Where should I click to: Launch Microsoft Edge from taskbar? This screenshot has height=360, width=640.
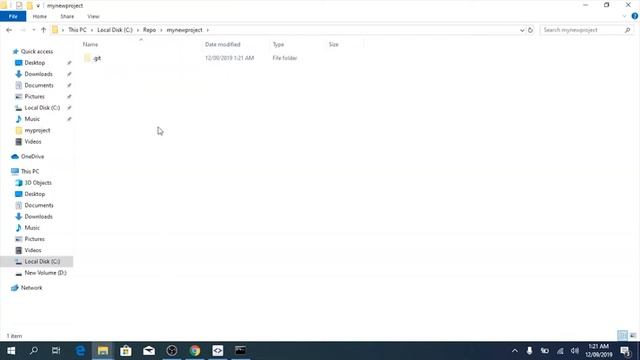[x=80, y=351]
